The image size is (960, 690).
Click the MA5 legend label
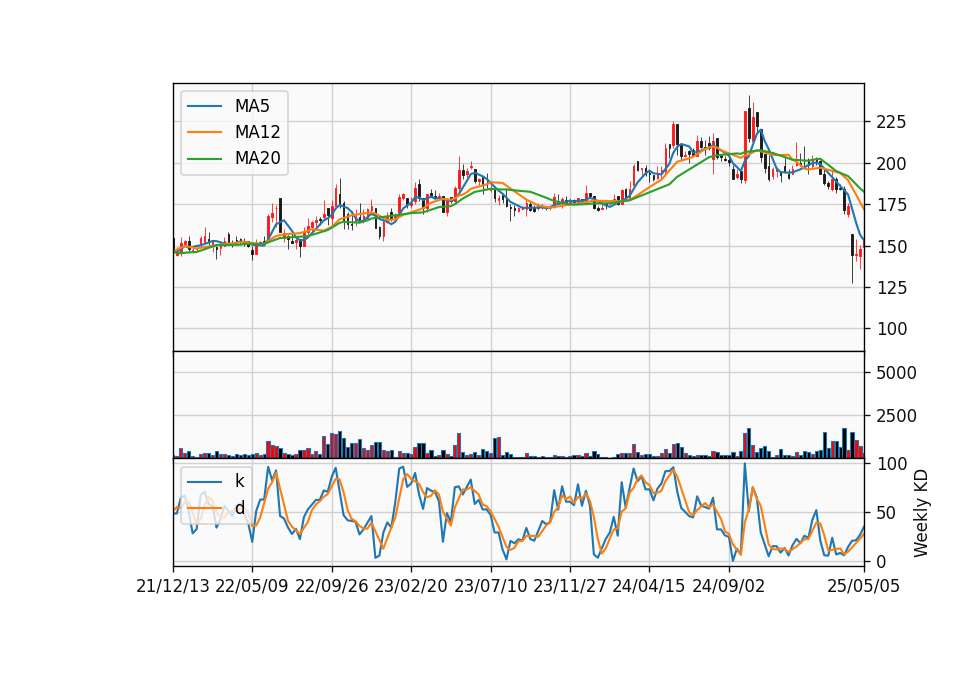tap(252, 106)
